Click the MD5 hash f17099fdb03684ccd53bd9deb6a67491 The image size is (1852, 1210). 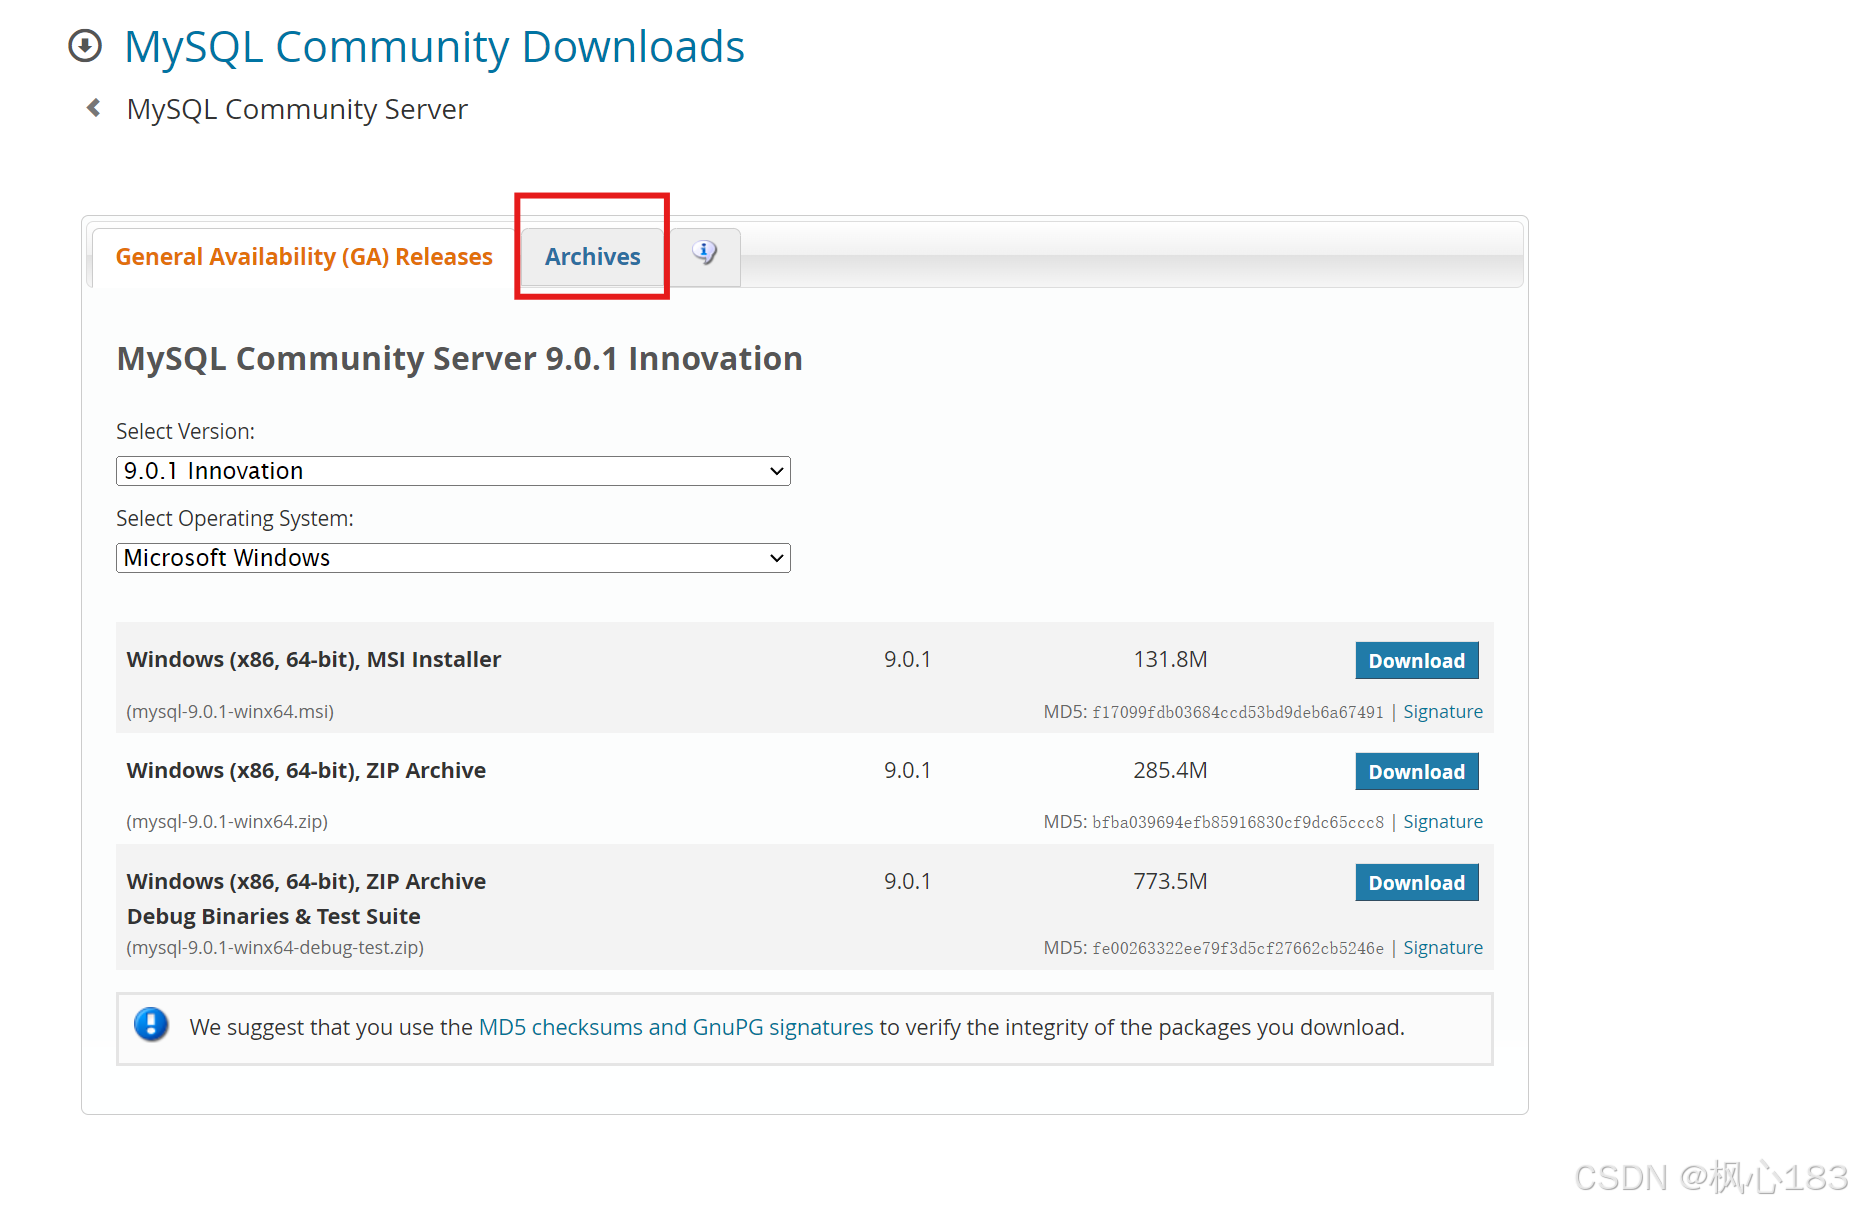[1238, 712]
